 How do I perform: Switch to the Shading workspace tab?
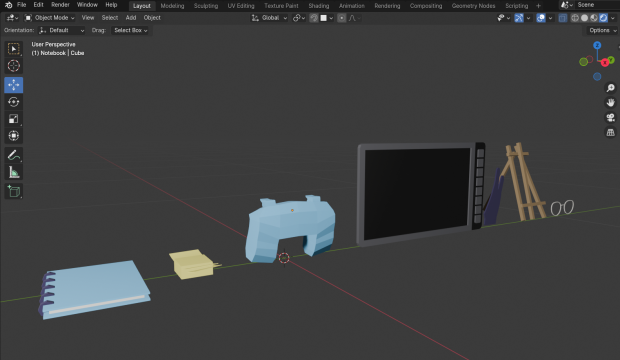[319, 6]
